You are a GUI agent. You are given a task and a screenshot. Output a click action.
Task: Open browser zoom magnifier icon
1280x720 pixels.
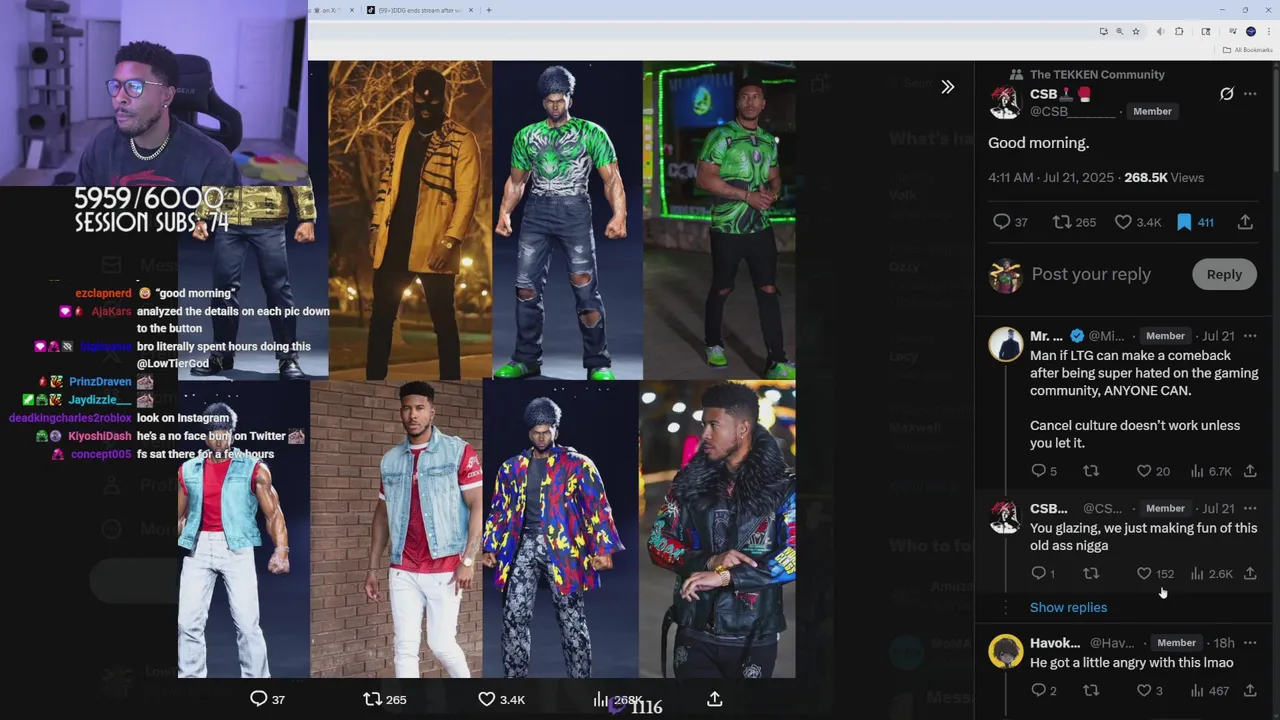[1119, 31]
